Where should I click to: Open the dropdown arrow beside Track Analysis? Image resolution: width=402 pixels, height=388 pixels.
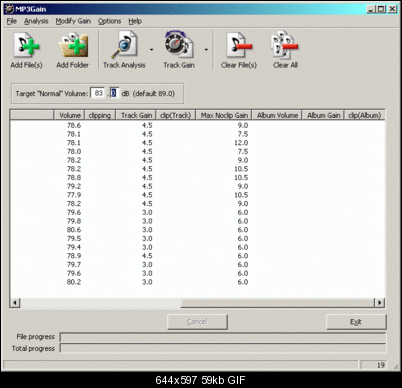pos(152,50)
